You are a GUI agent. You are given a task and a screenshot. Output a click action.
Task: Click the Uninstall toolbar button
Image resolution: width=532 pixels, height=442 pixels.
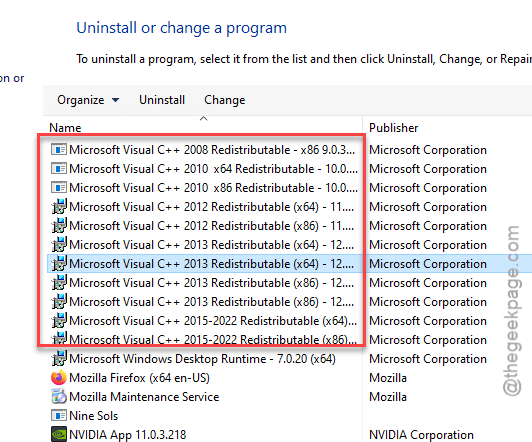[x=162, y=100]
